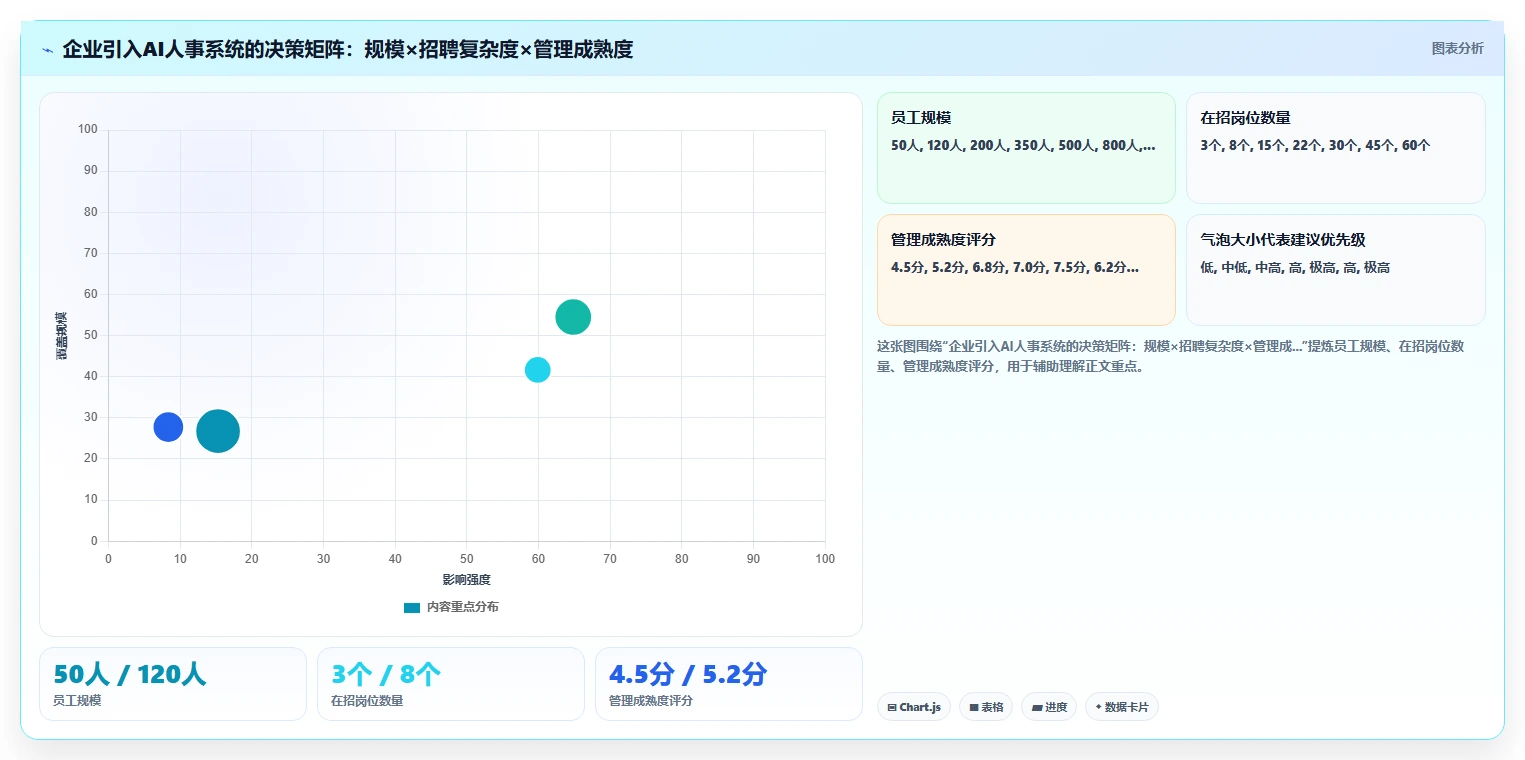Select the dark blue bubble in chart

point(168,427)
